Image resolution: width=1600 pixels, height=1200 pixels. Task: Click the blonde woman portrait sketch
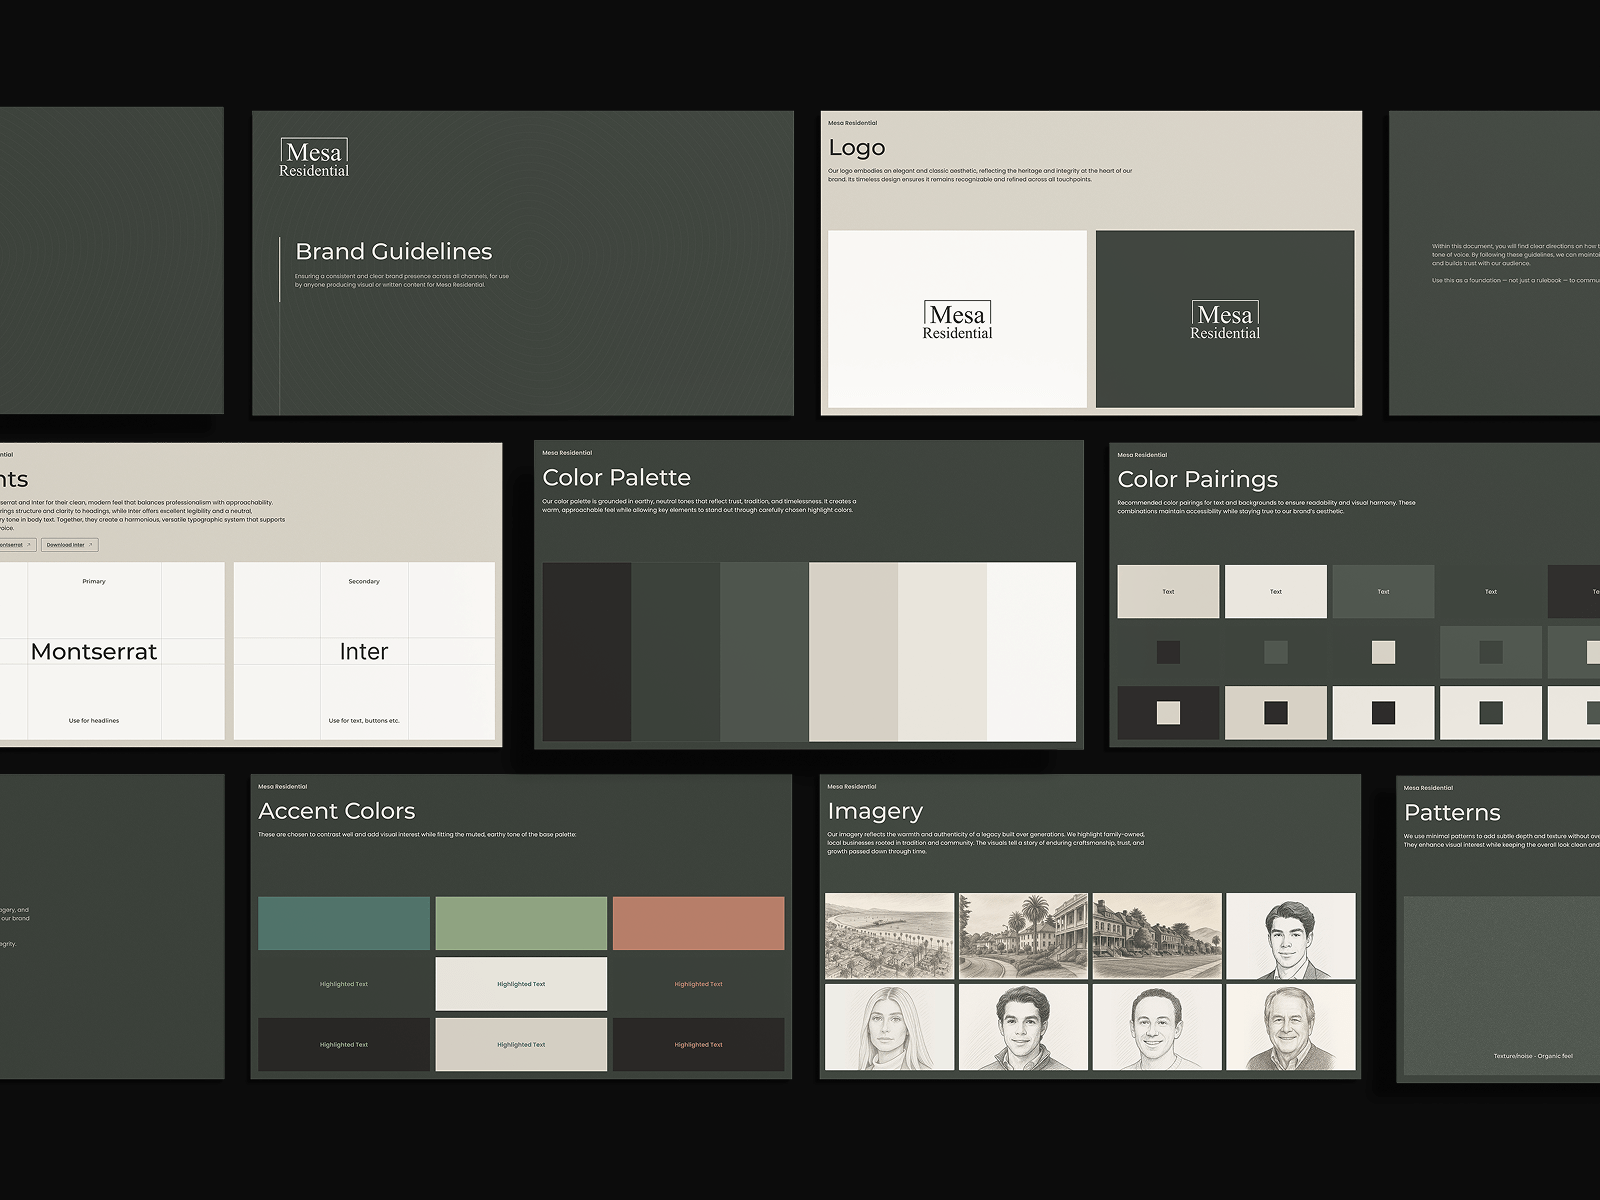(889, 1027)
